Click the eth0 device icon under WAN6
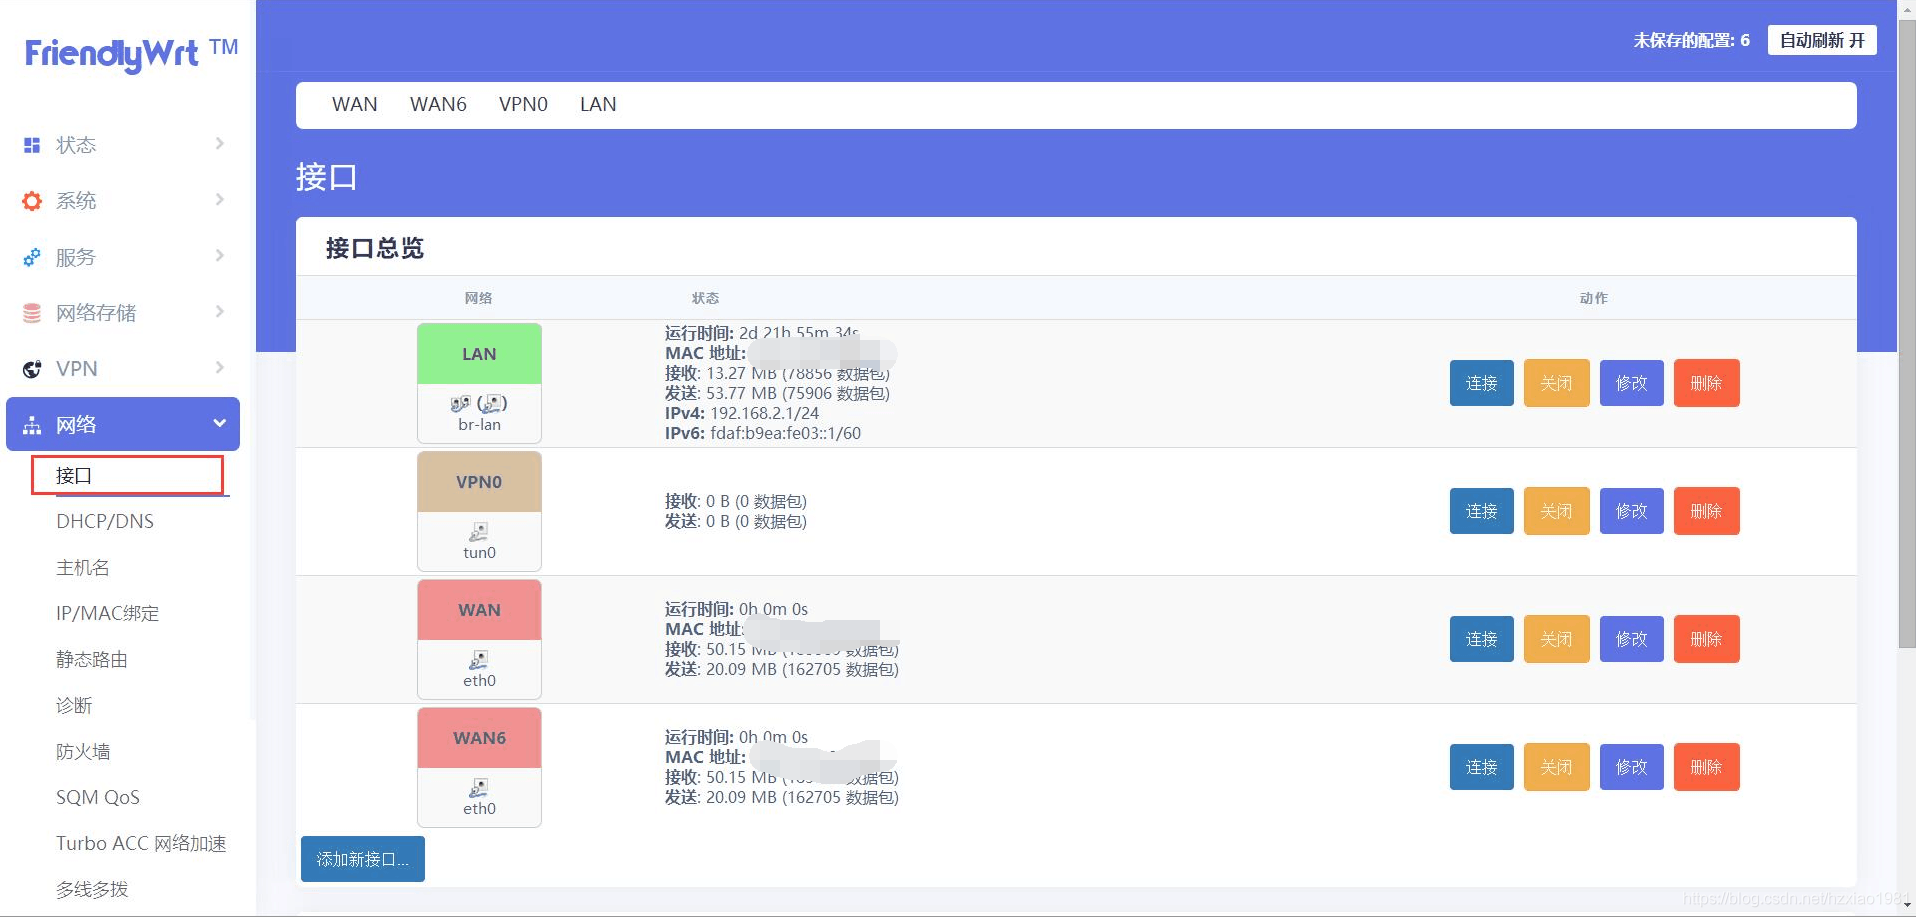1918x917 pixels. click(479, 787)
